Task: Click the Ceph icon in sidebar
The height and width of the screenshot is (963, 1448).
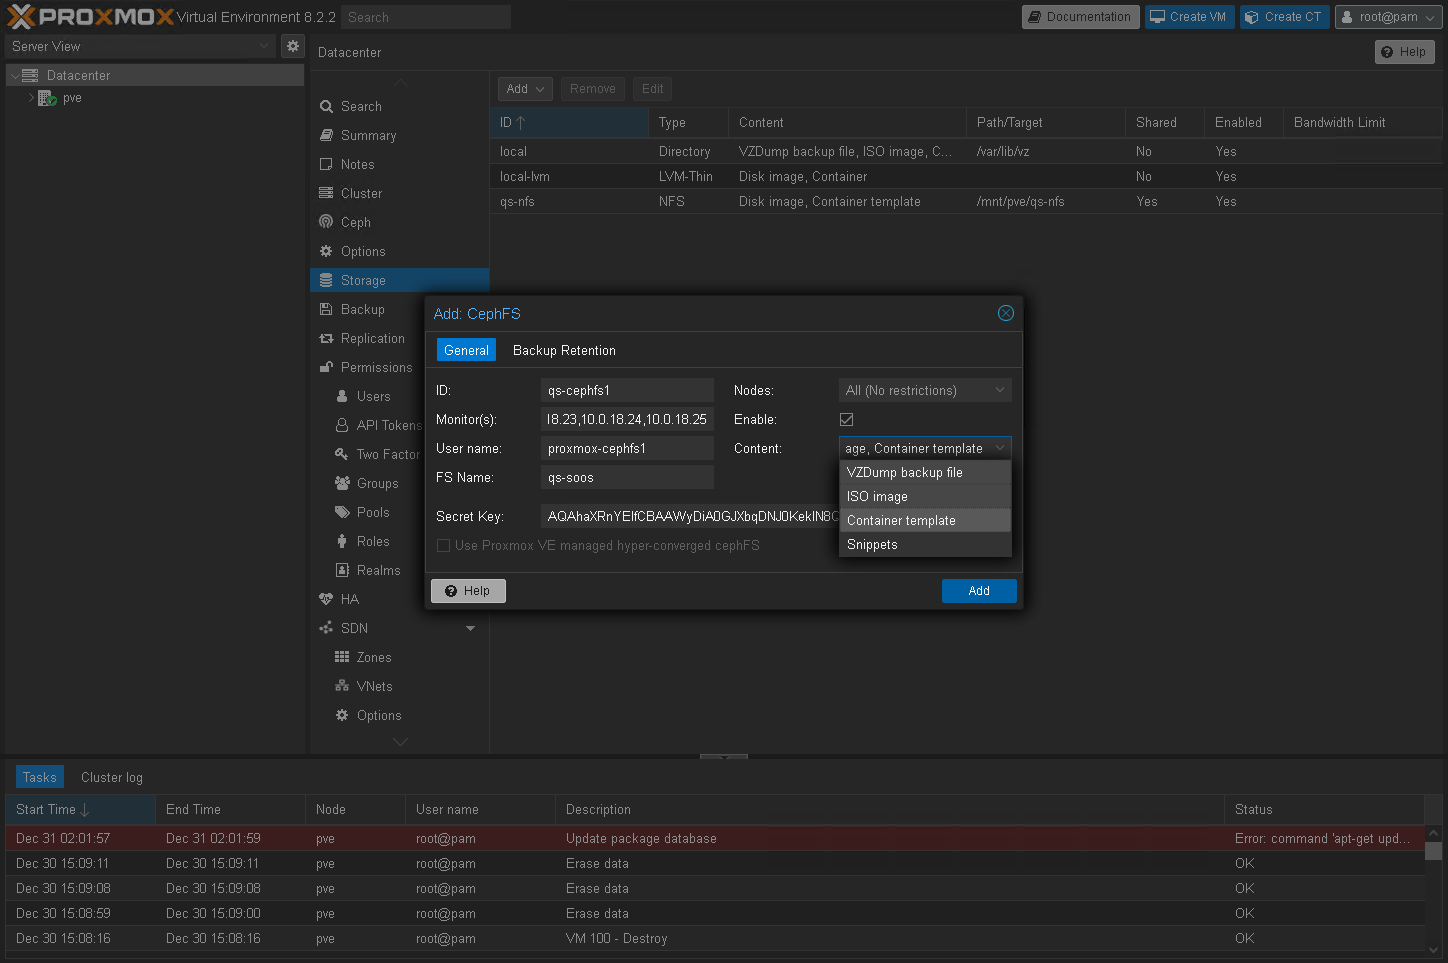Action: [326, 222]
